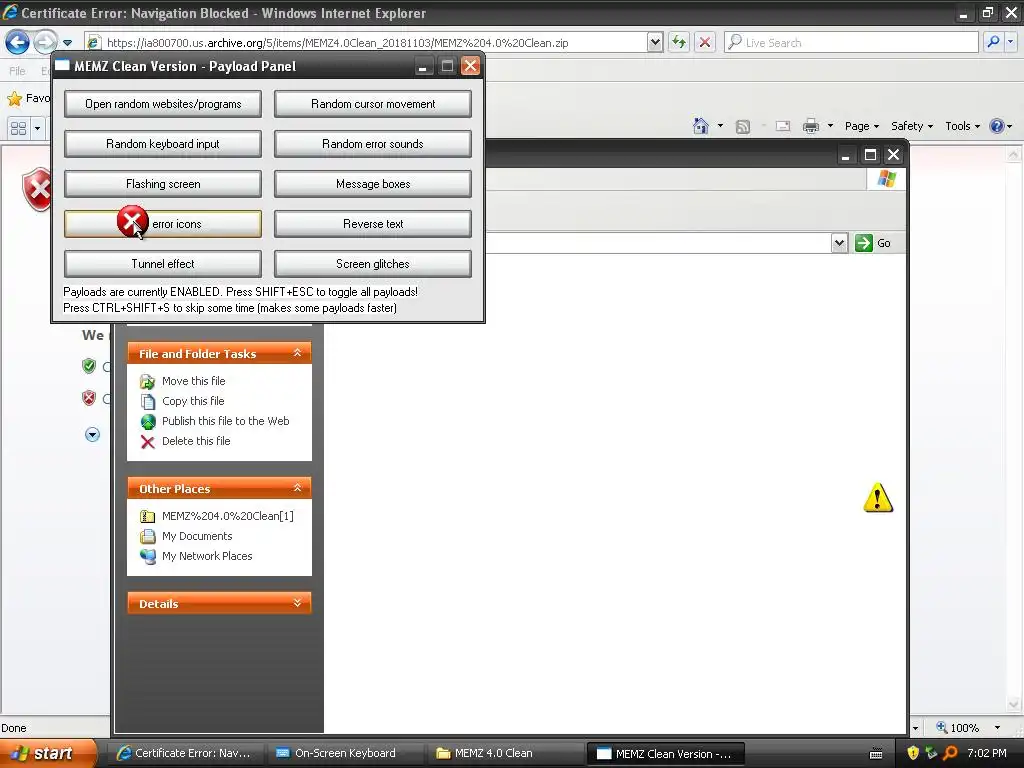Click the small red shield icon
Screen dimensions: 1024x768
click(x=89, y=398)
